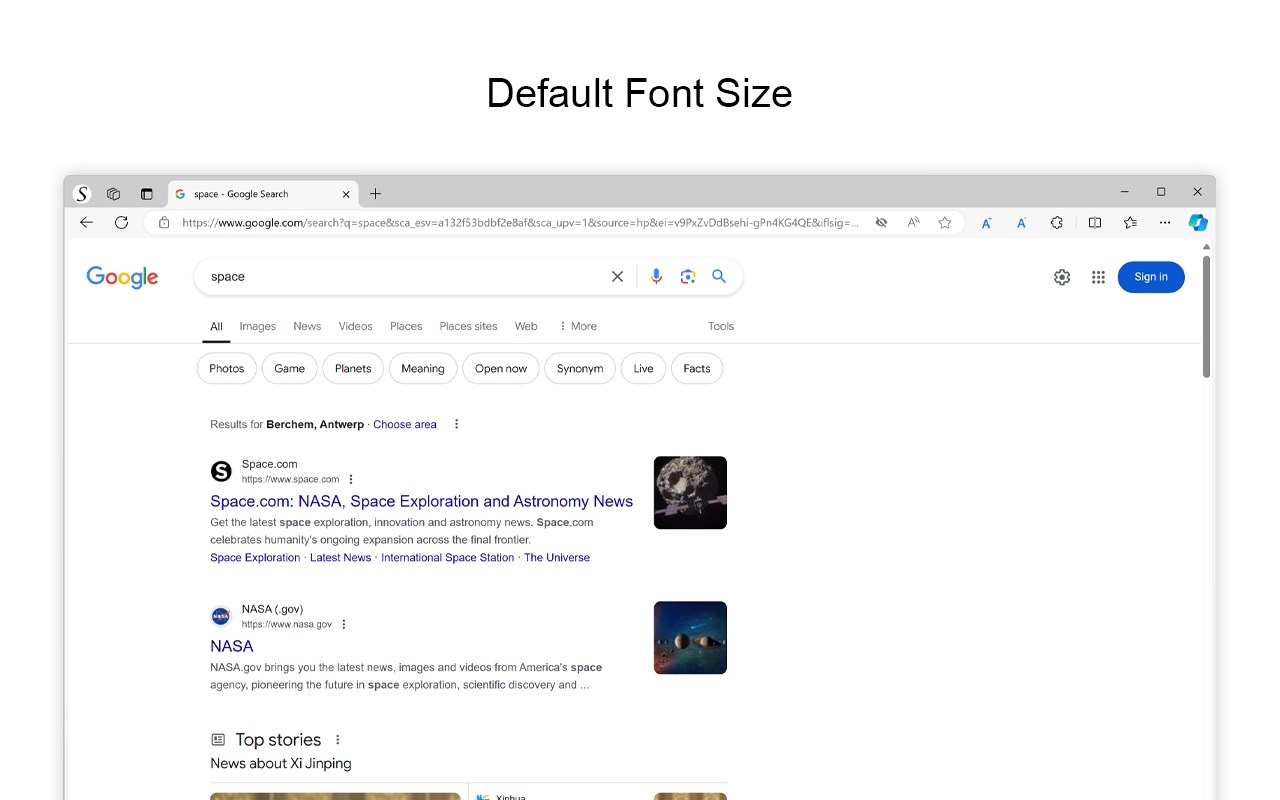The image size is (1280, 800).
Task: Click the Choose area link
Action: click(x=405, y=424)
